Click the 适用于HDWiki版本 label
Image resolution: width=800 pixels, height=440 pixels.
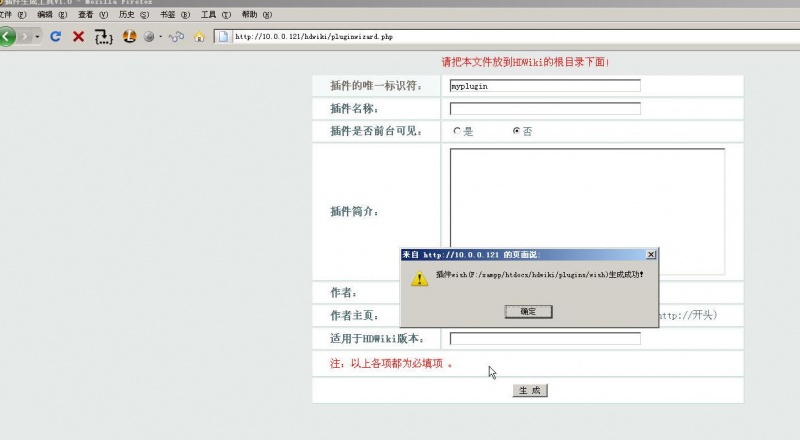coord(377,338)
